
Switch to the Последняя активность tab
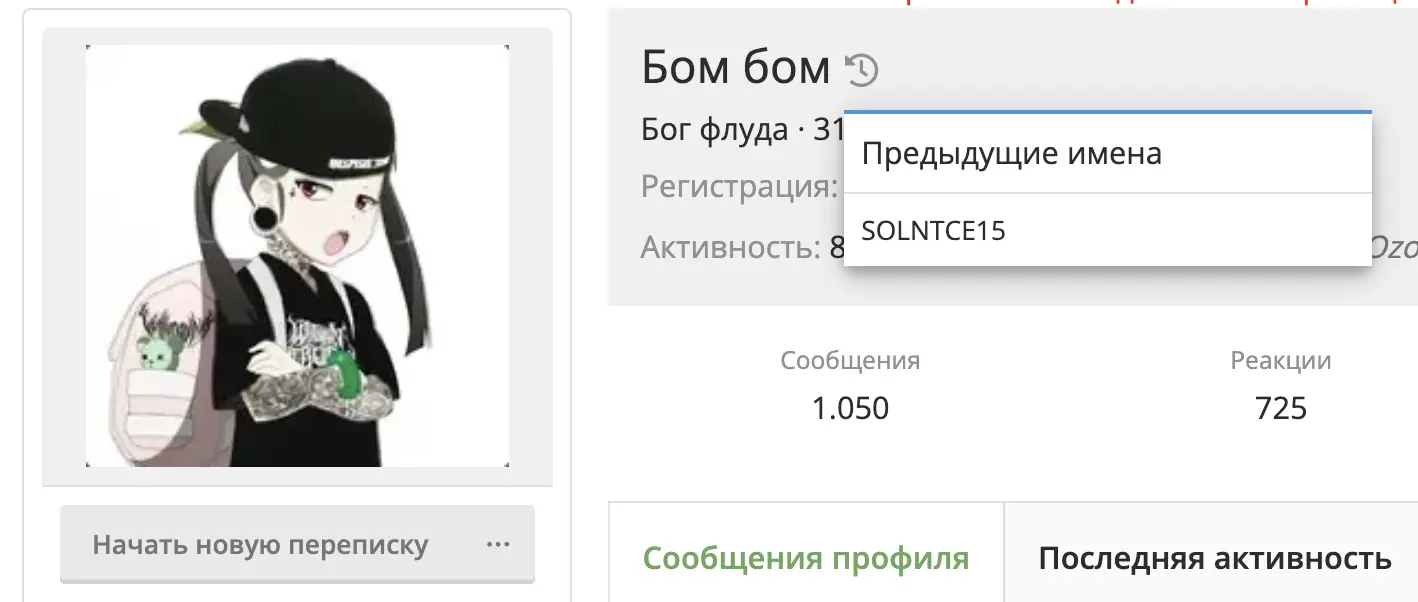1215,557
